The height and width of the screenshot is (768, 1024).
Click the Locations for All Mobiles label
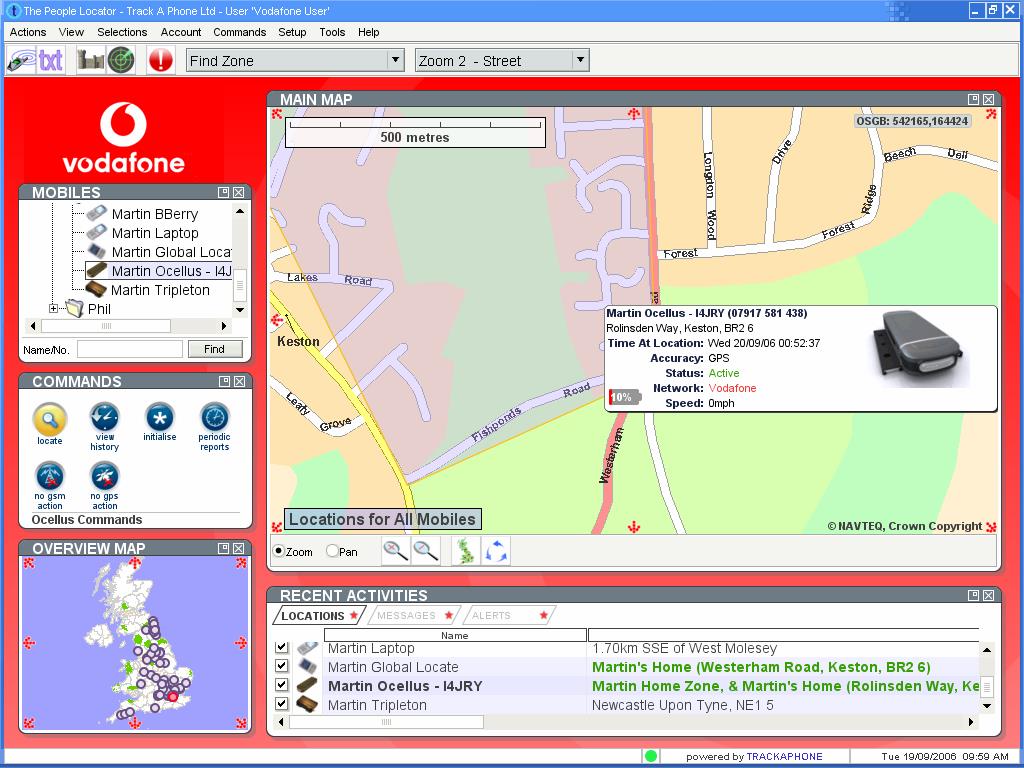pos(383,519)
